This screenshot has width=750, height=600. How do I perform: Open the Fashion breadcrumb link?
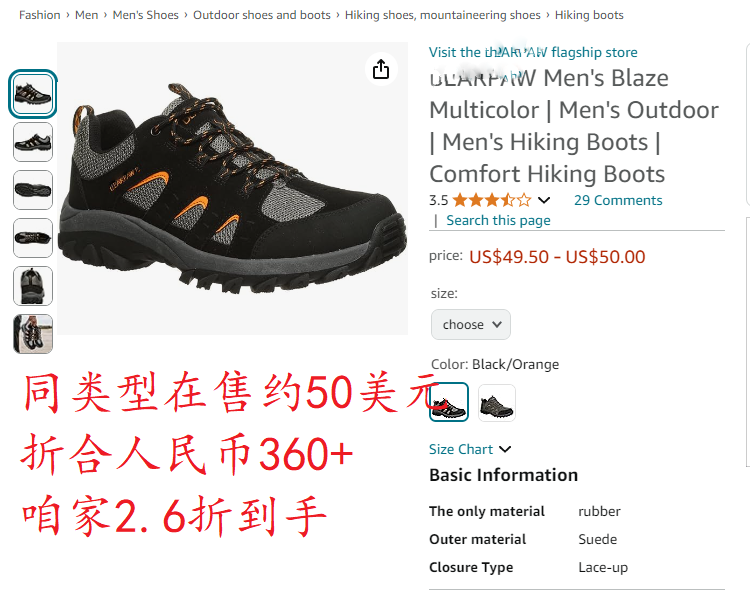click(40, 15)
